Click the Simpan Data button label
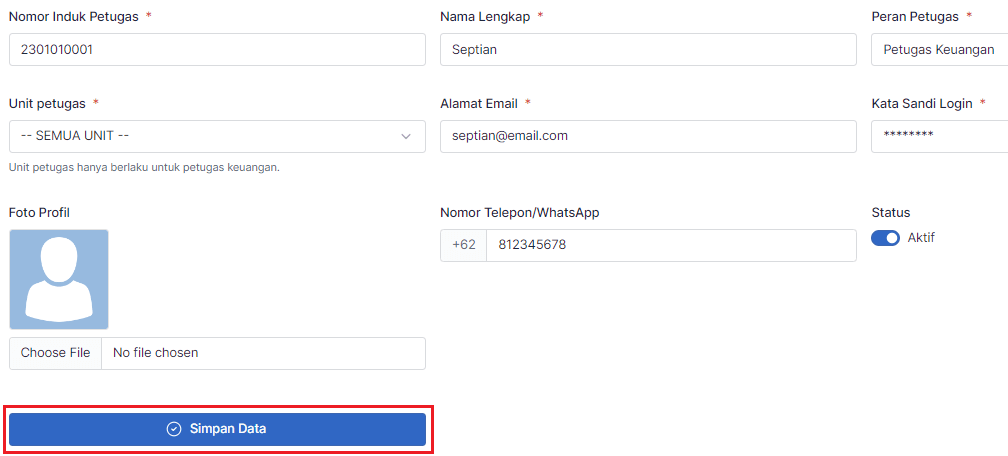 coord(228,429)
